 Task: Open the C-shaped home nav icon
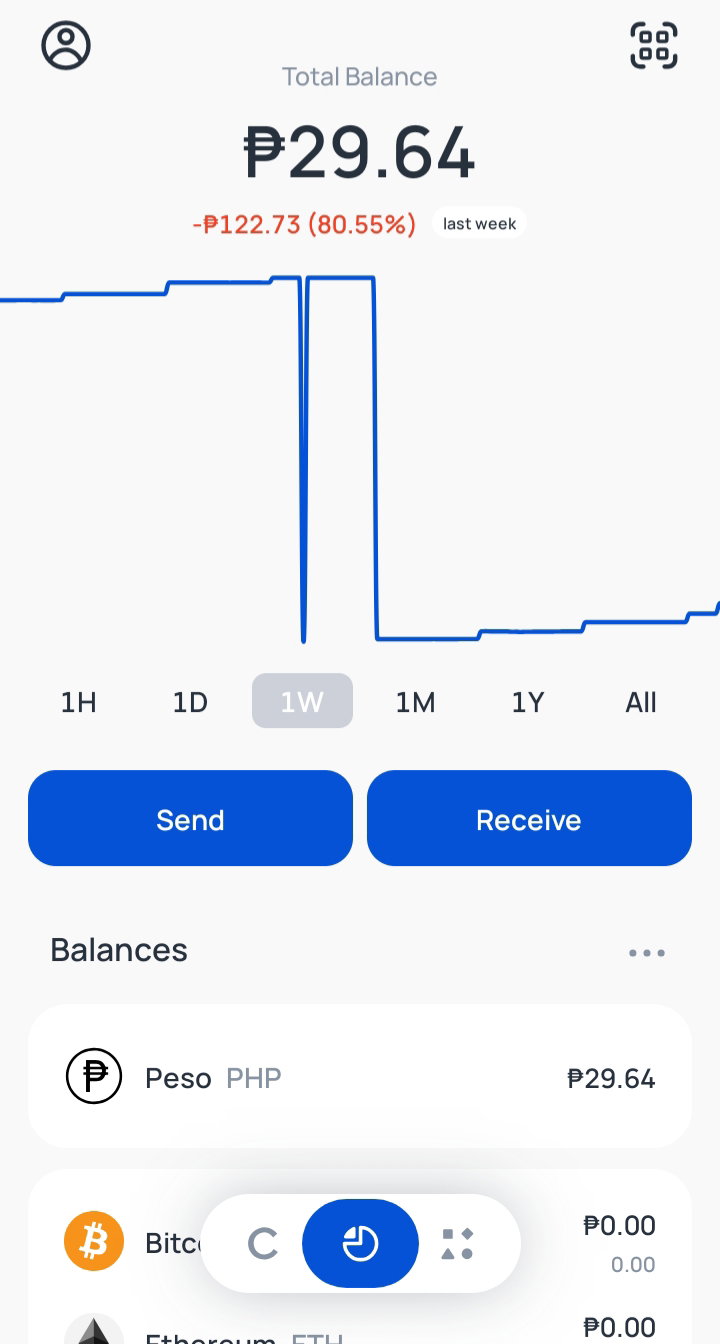pos(263,1244)
